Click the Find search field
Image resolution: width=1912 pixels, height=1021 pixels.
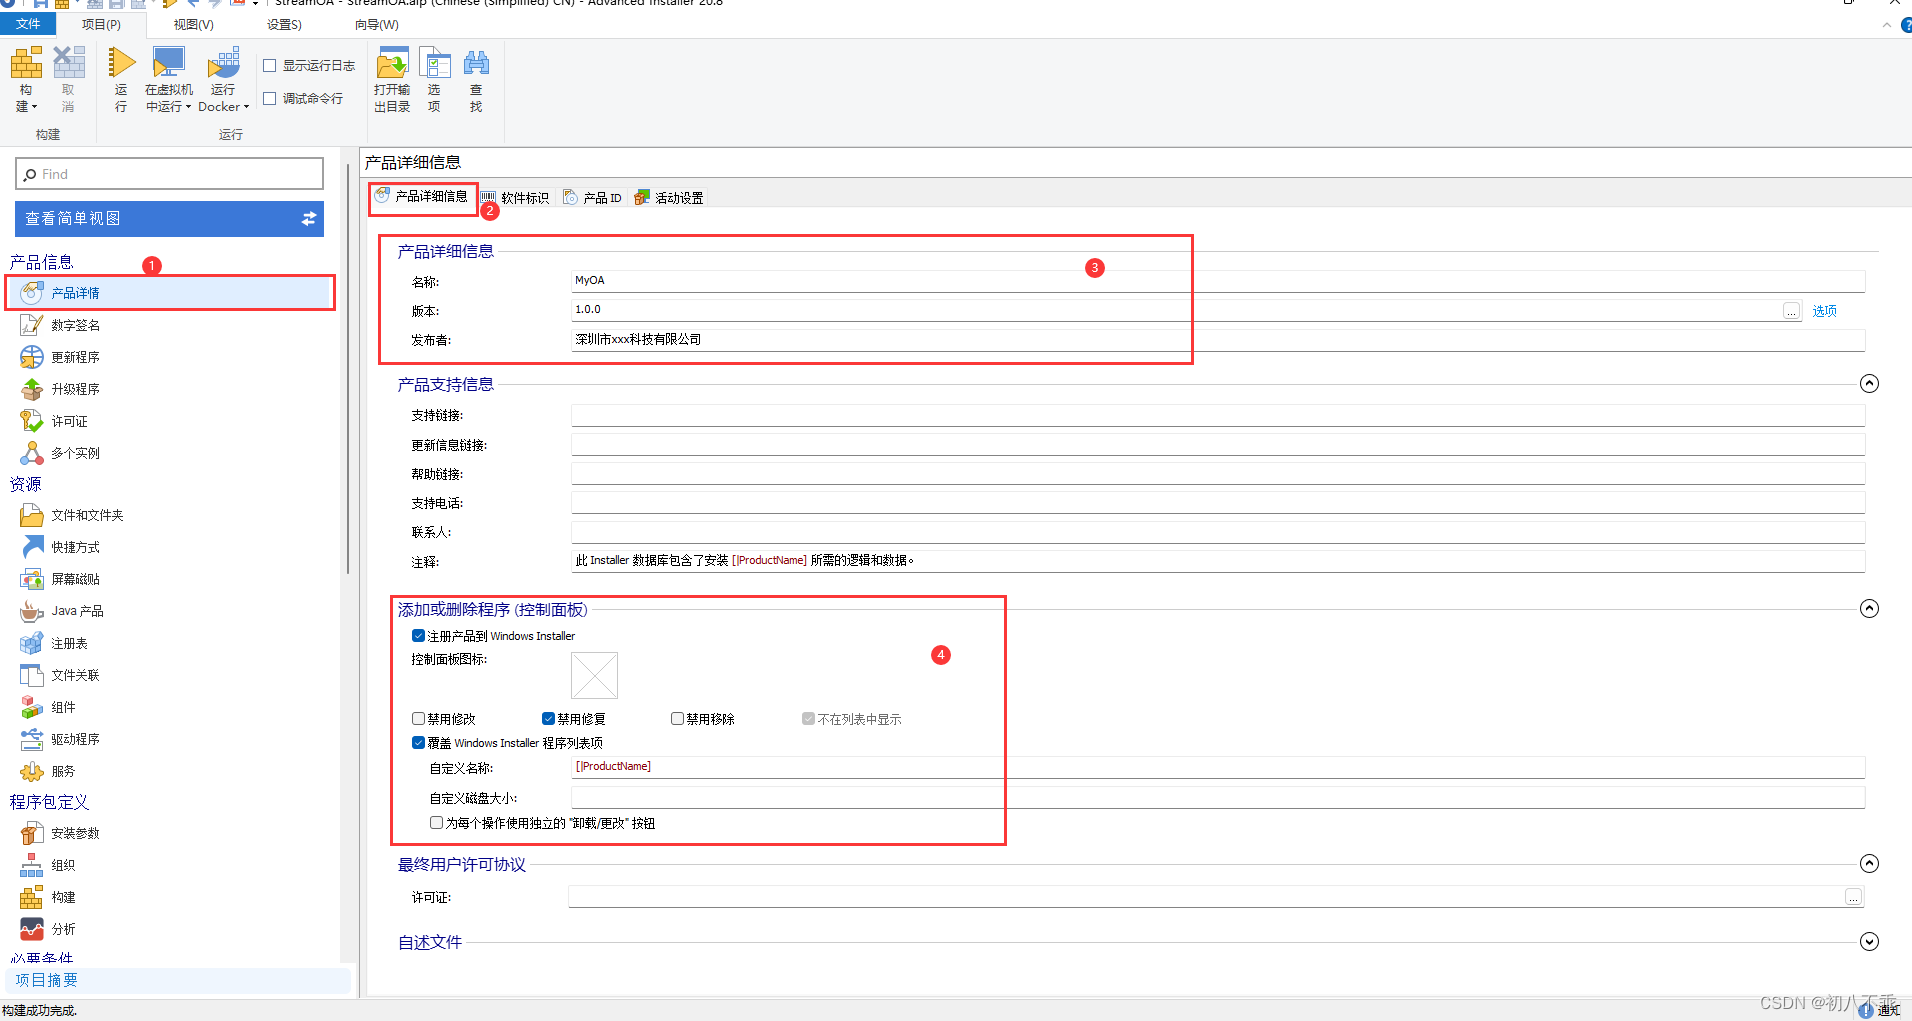170,174
